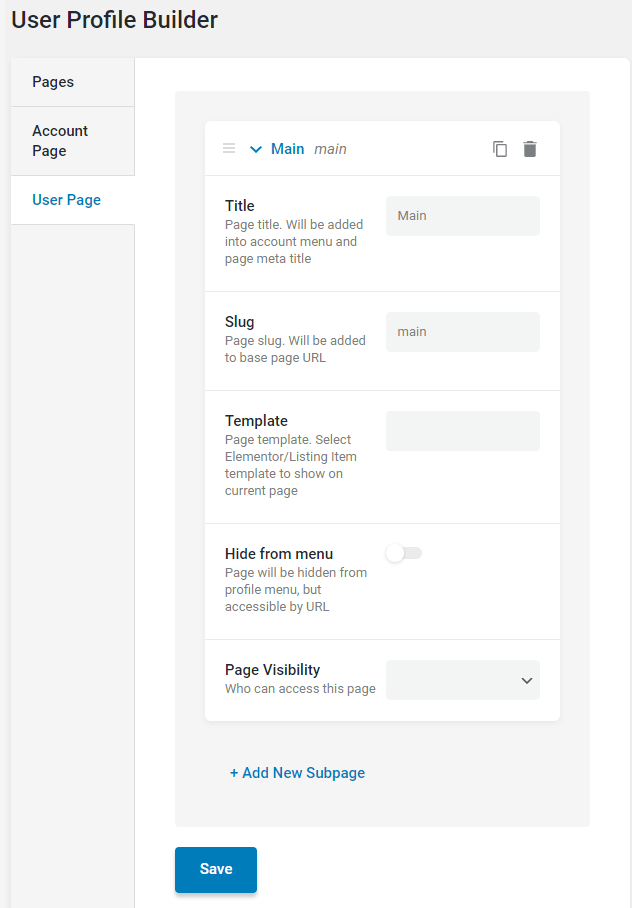Duplicate the Main subpage with copy icon
Viewport: 632px width, 908px height.
tap(500, 149)
